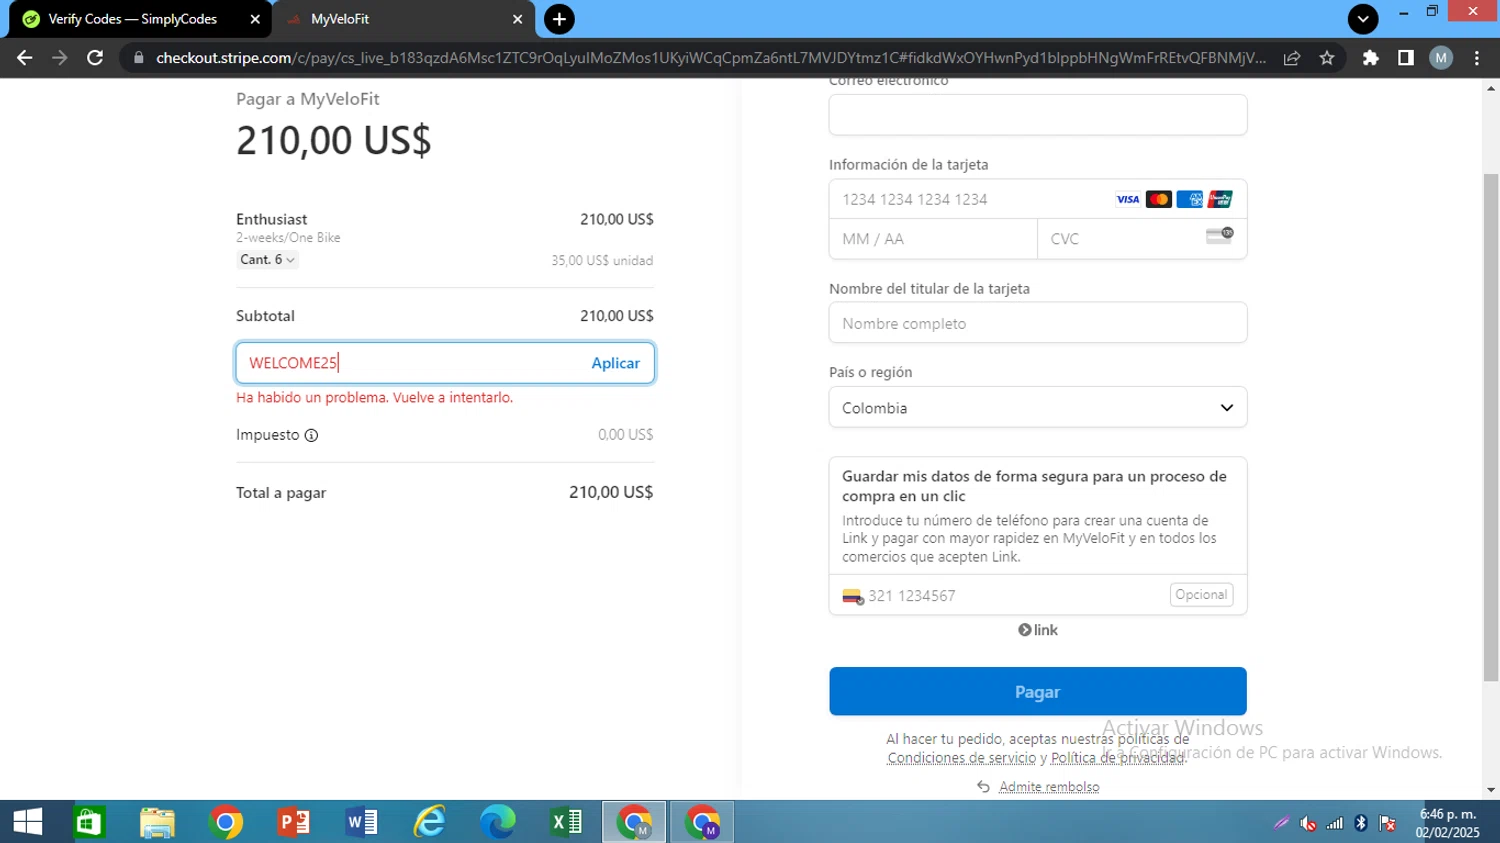The height and width of the screenshot is (843, 1500).
Task: Open Internet Explorer from the taskbar
Action: coord(429,822)
